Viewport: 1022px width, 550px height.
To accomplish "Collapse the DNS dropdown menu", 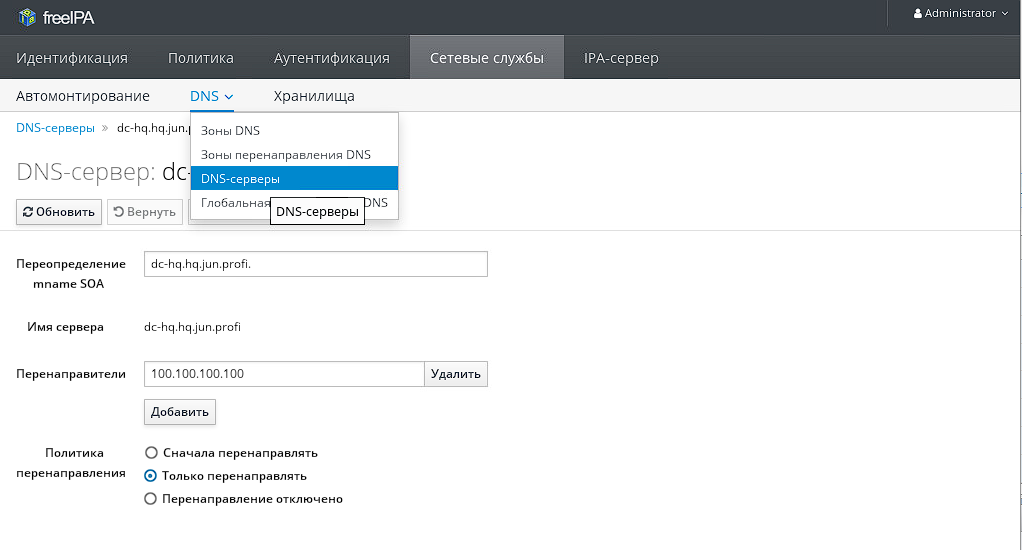I will [x=211, y=96].
